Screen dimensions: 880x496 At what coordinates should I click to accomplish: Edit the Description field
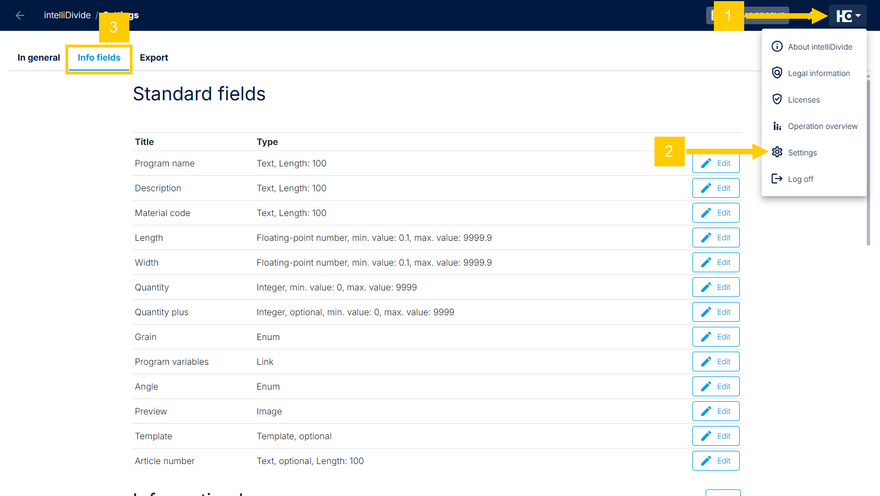pos(716,188)
